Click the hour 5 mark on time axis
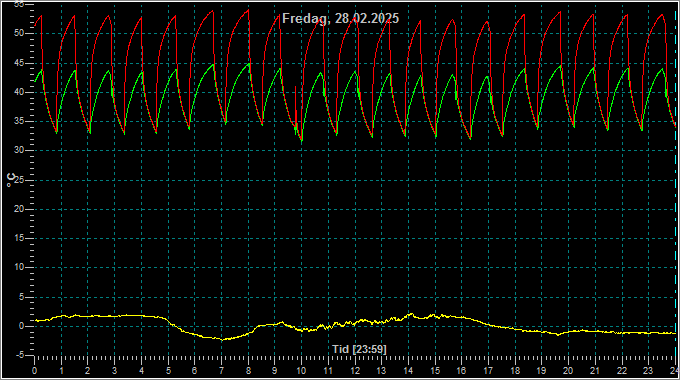The image size is (680, 380). click(x=168, y=371)
